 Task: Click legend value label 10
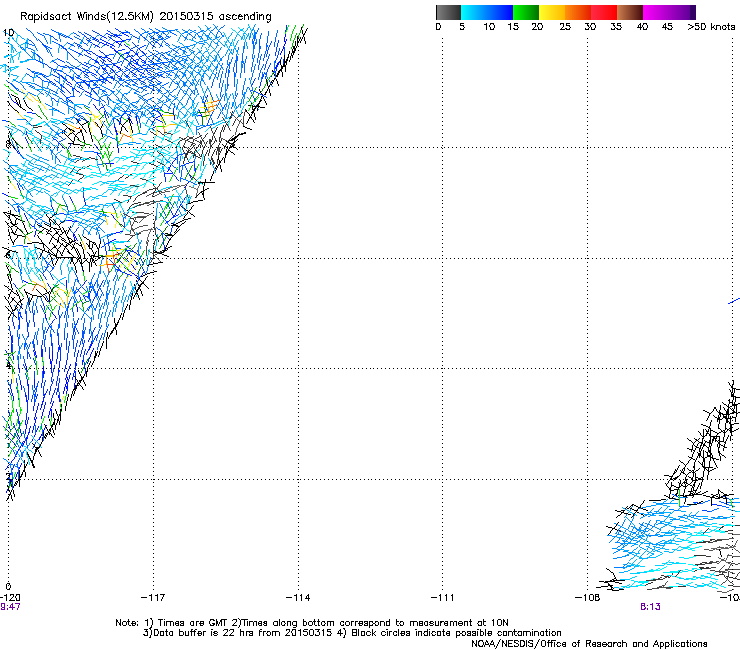coord(489,27)
